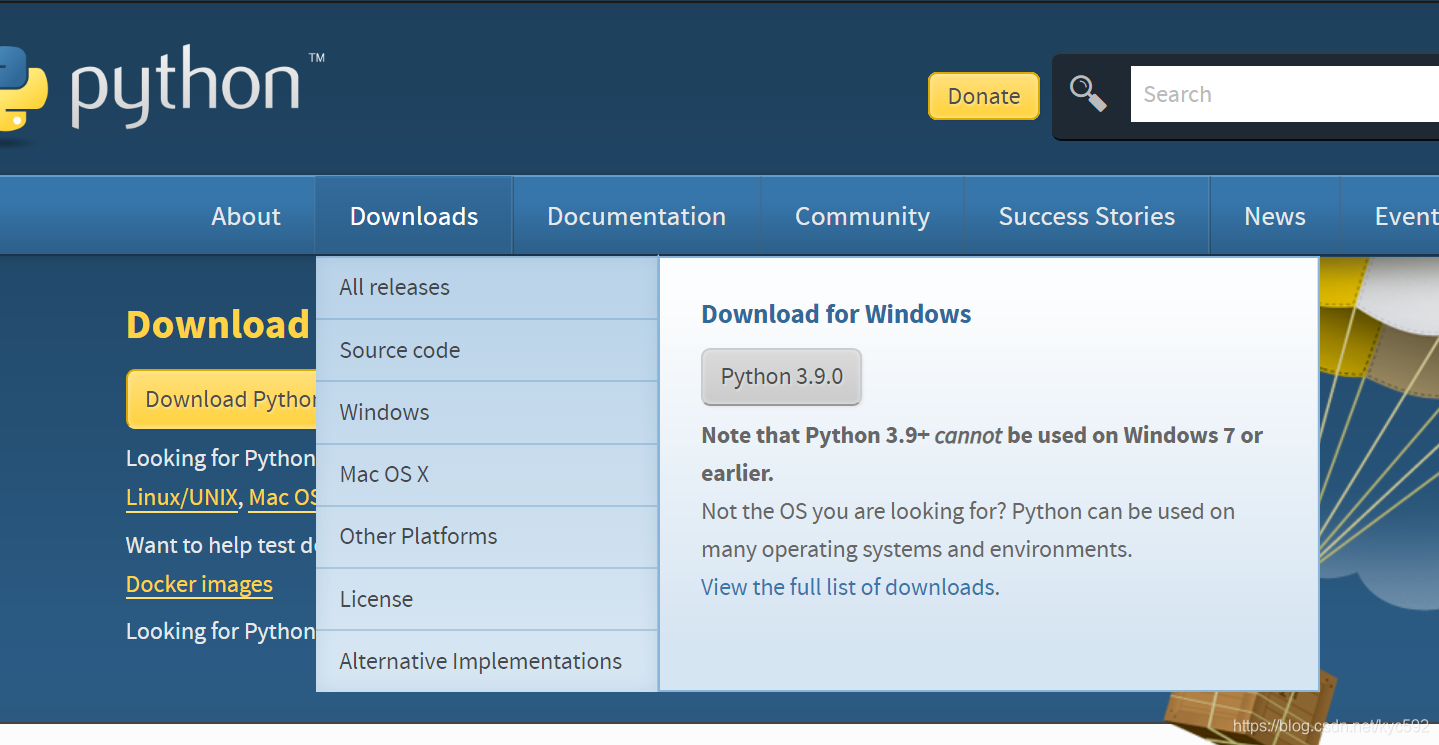Open Alternative Implementations menu entry
The image size is (1439, 745).
(x=487, y=662)
